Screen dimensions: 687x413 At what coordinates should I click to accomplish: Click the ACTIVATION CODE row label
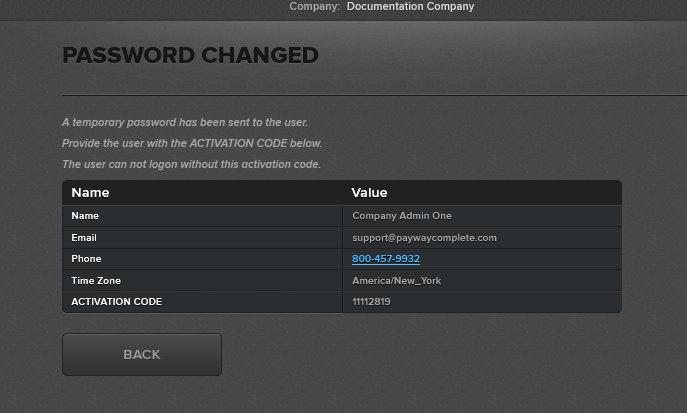coord(116,301)
